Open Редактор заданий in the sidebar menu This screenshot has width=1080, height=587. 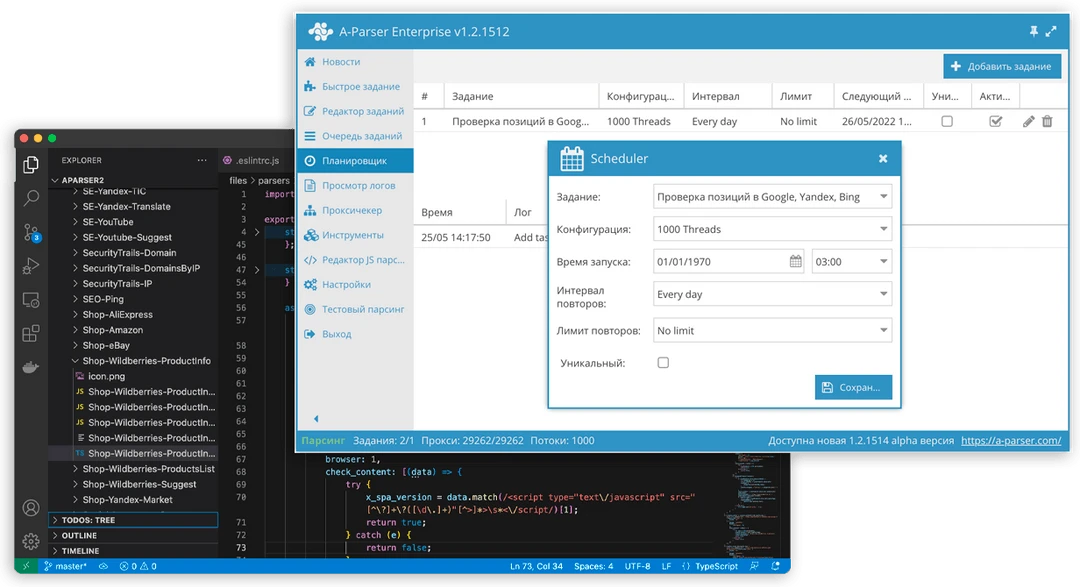click(x=362, y=111)
